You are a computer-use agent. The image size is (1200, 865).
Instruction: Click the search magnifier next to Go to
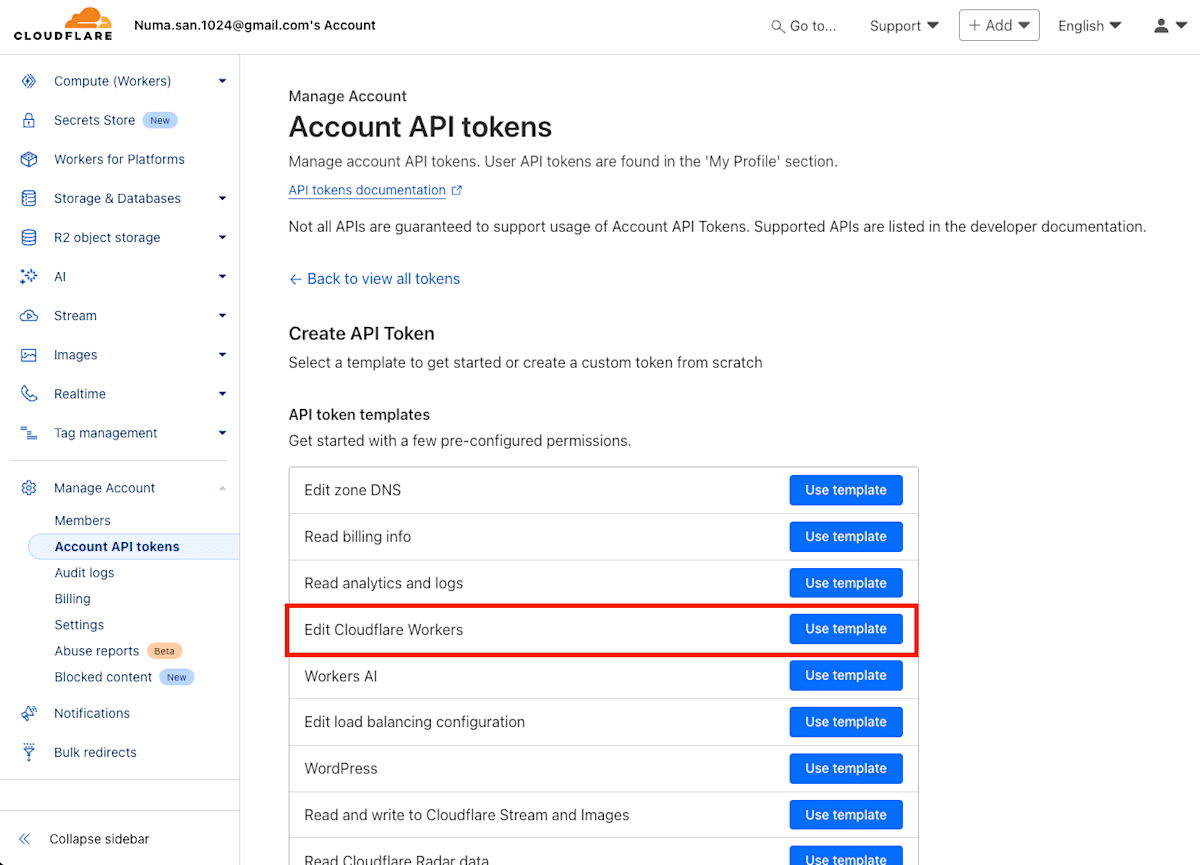(x=778, y=26)
